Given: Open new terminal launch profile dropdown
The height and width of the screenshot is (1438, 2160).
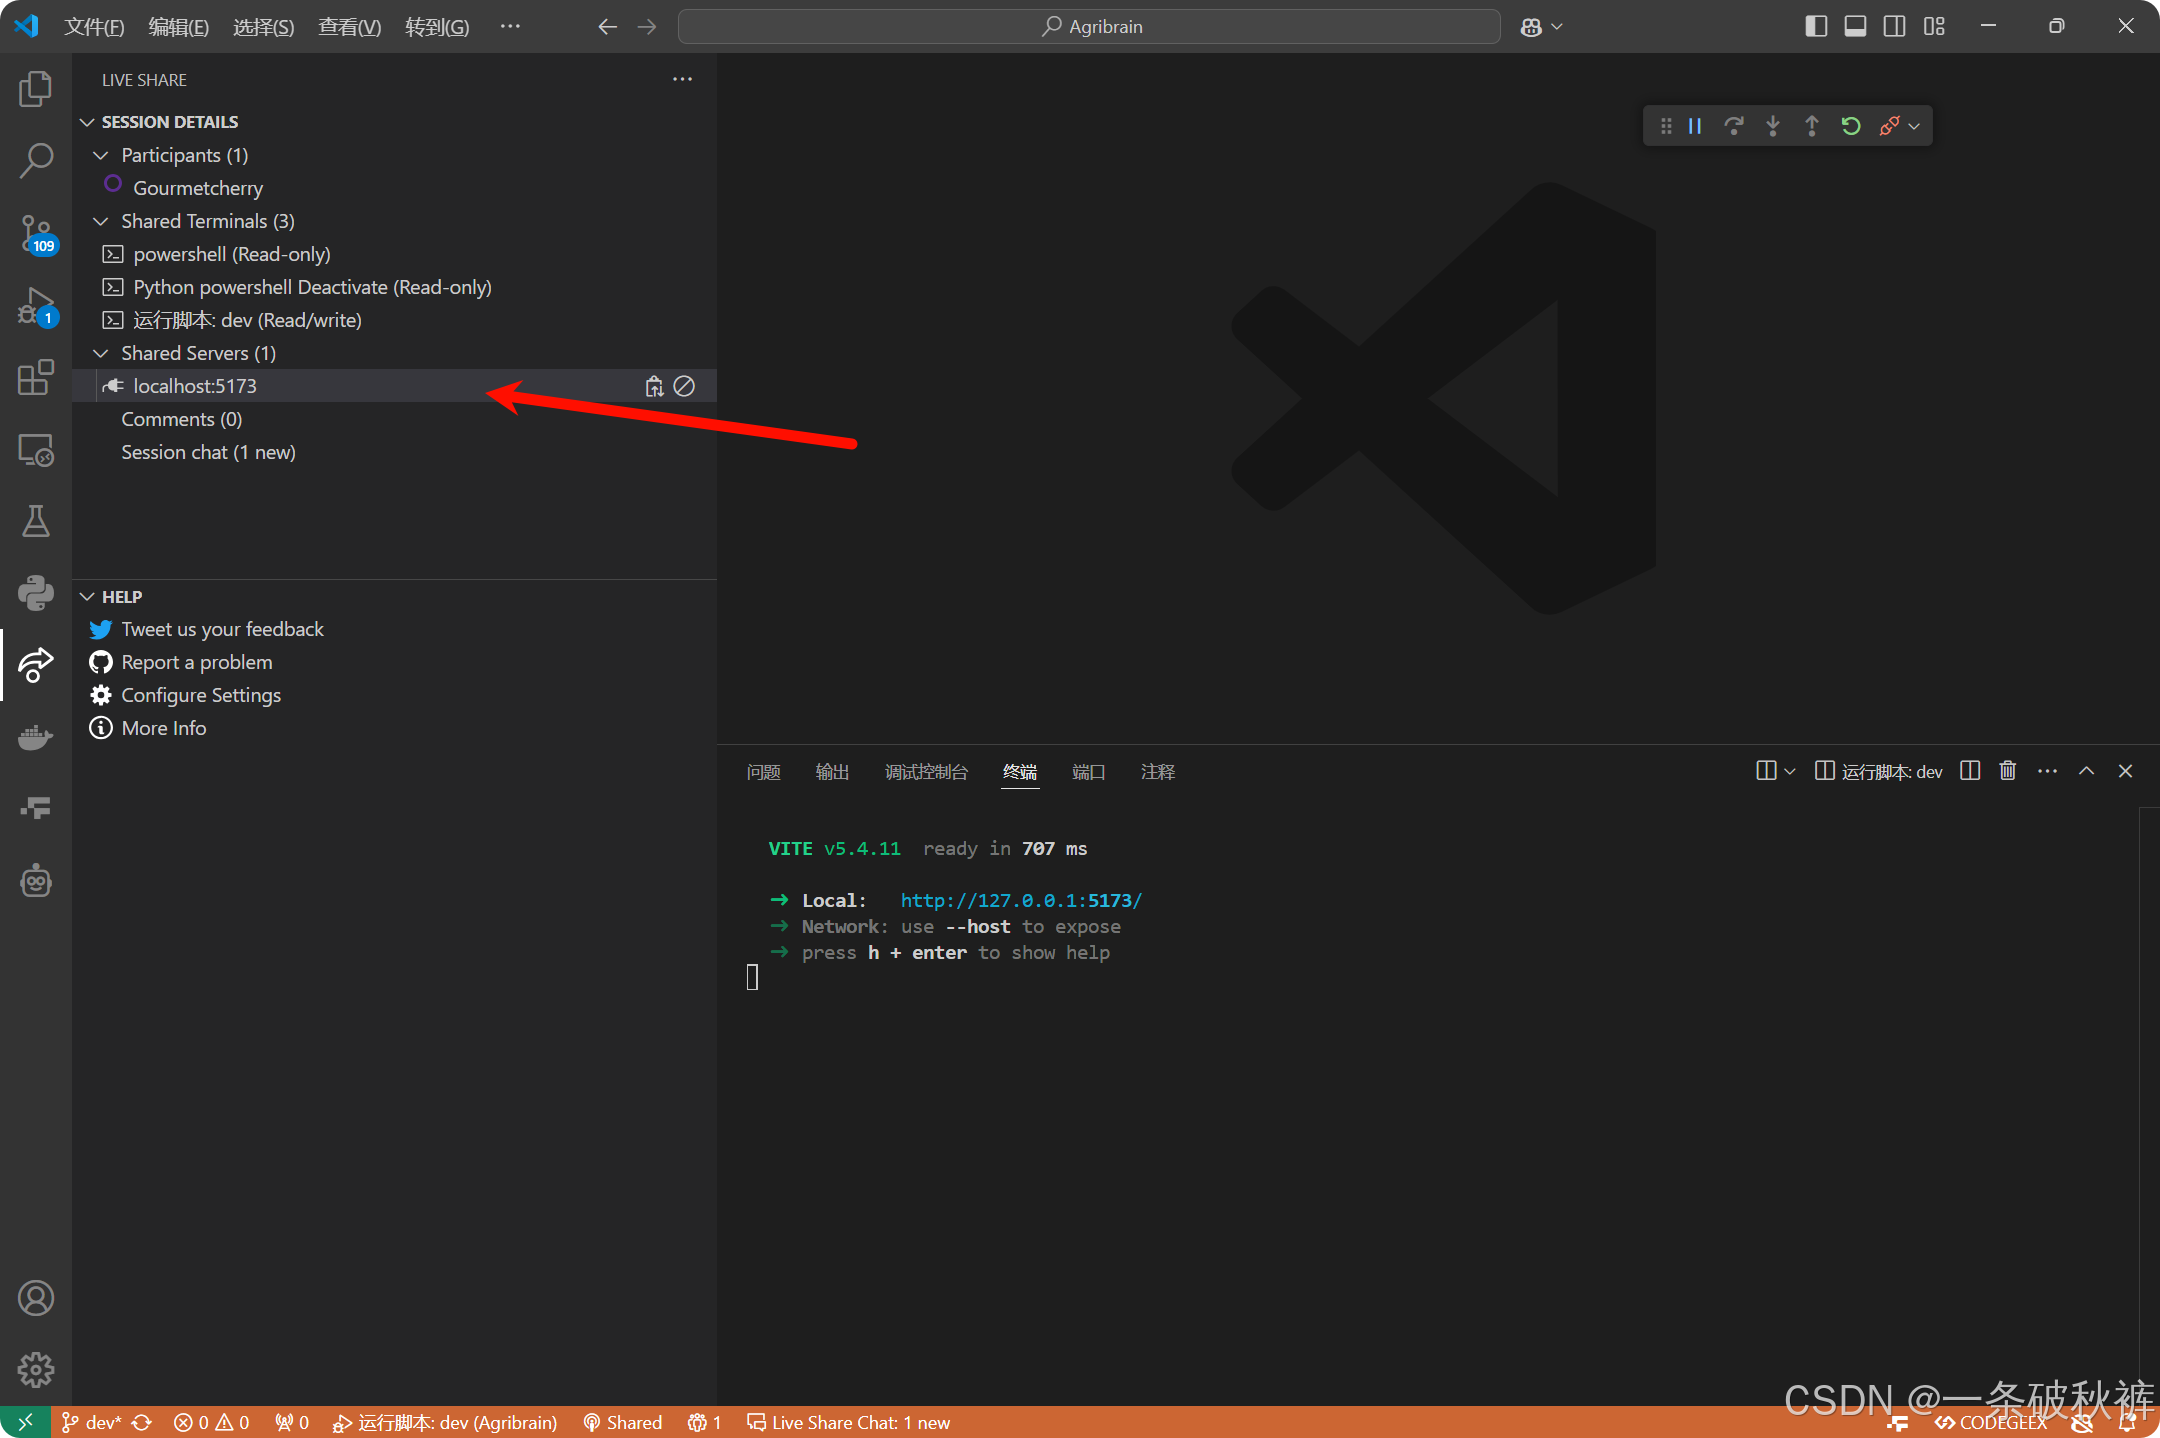Looking at the screenshot, I should (1790, 771).
